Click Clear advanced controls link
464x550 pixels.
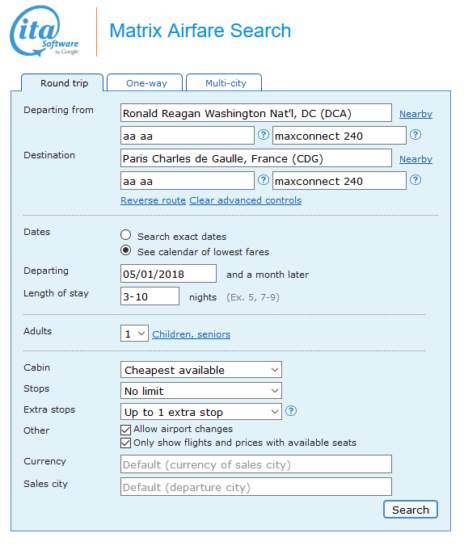click(x=246, y=200)
